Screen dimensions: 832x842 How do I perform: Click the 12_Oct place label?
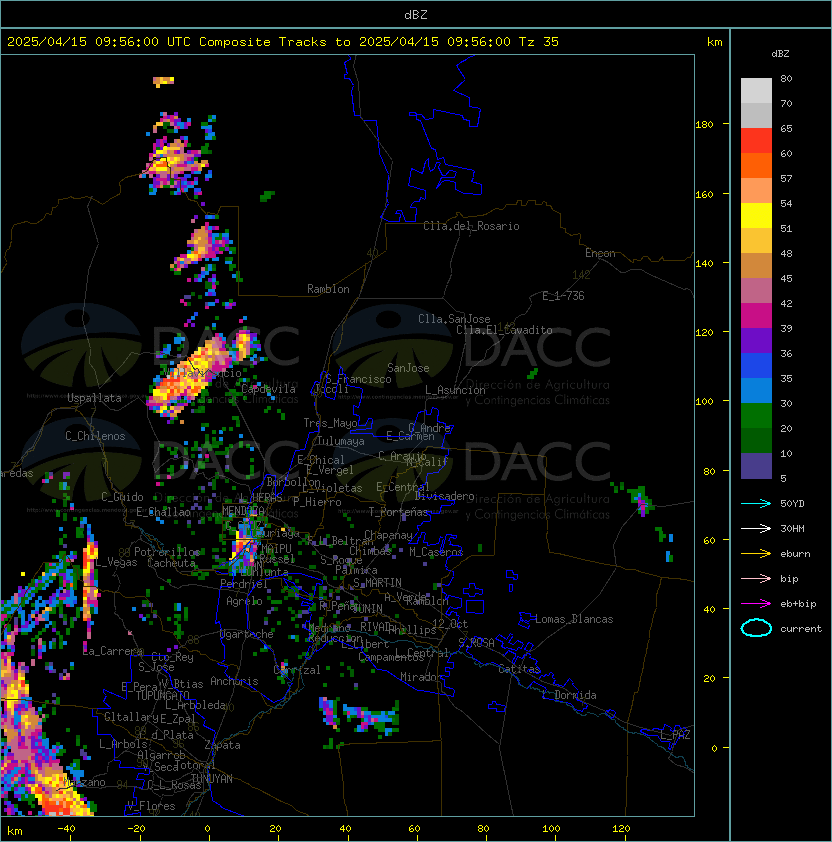(450, 624)
